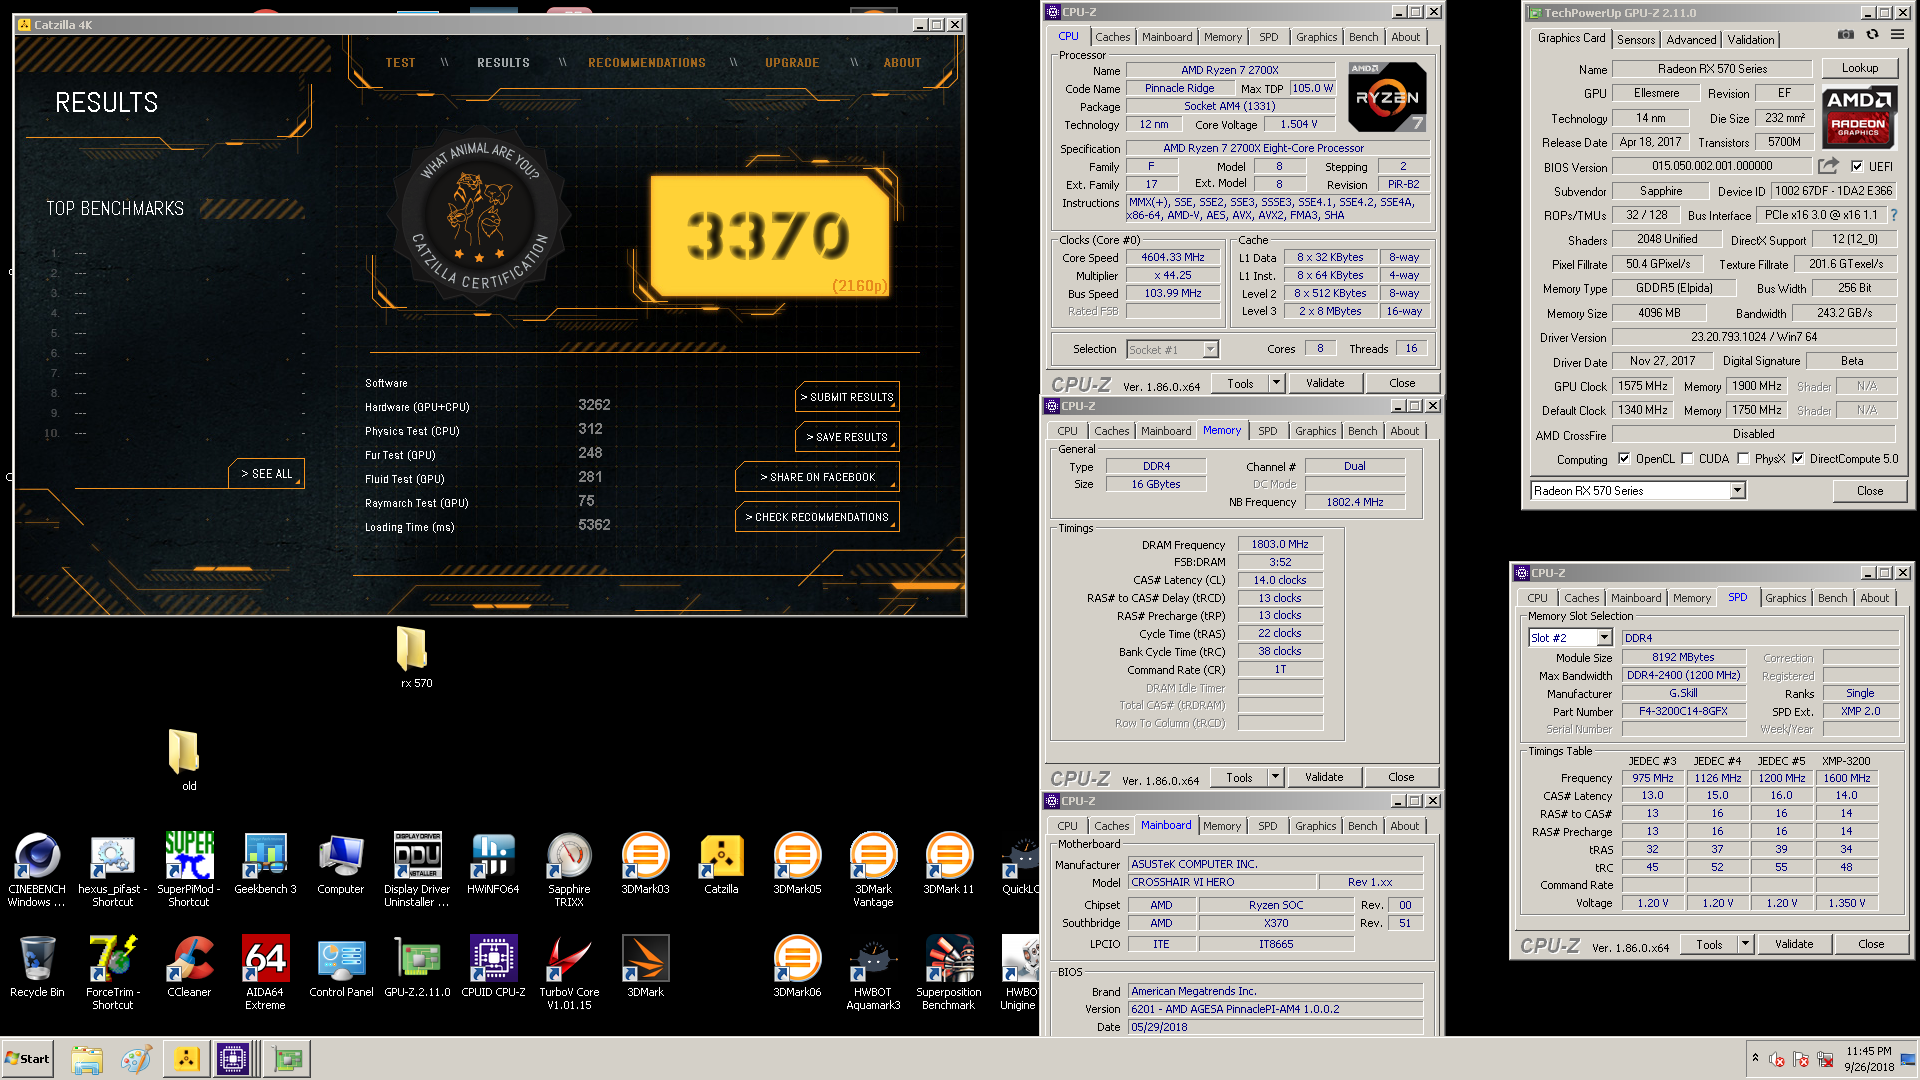Open the rx 570 folder on desktop
1920x1080 pixels.
[x=414, y=657]
